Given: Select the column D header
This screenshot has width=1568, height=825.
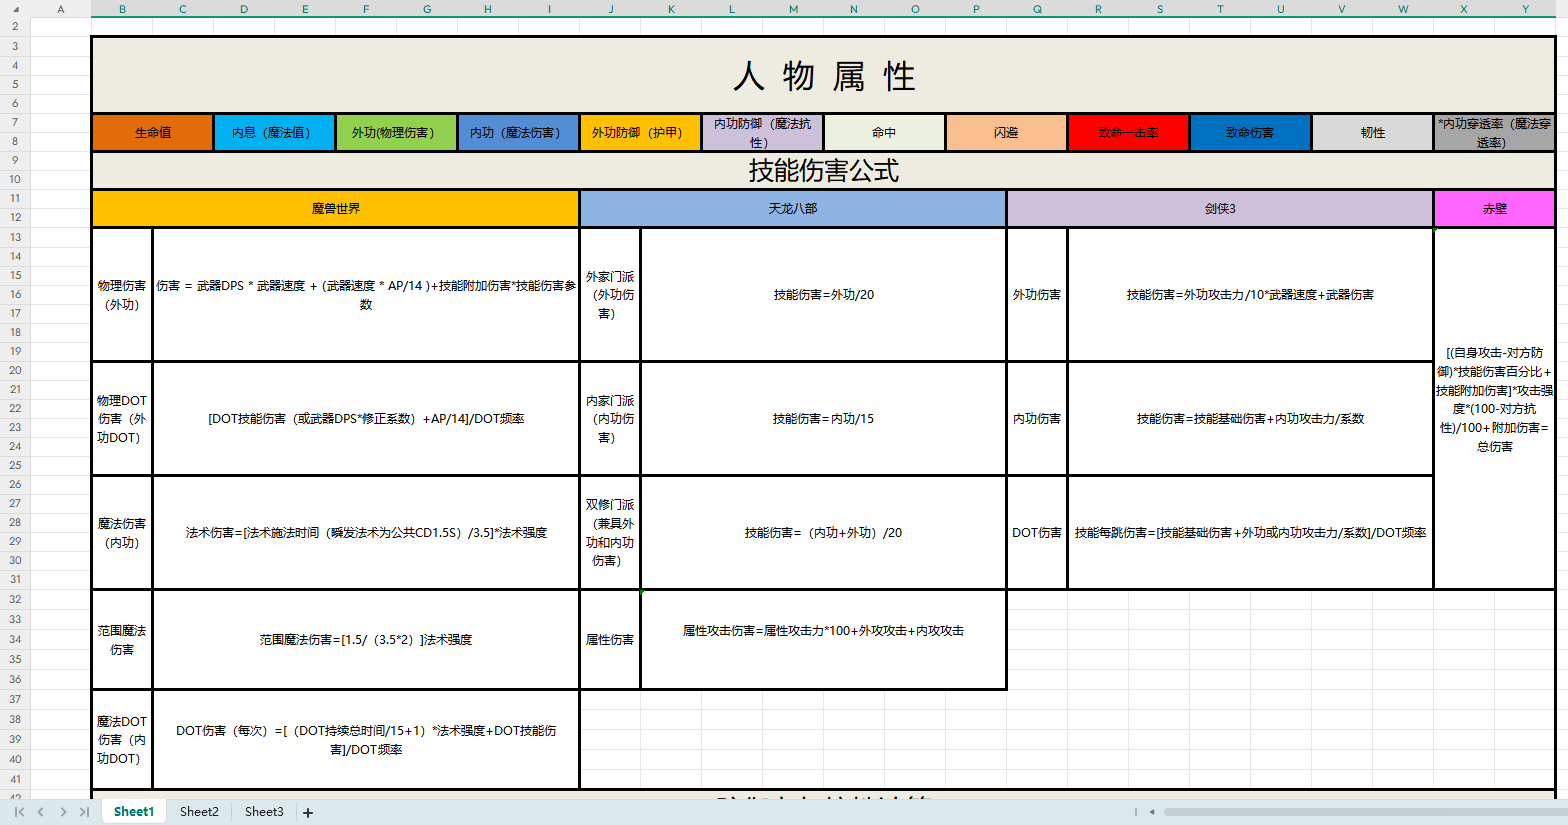Looking at the screenshot, I should [x=244, y=9].
